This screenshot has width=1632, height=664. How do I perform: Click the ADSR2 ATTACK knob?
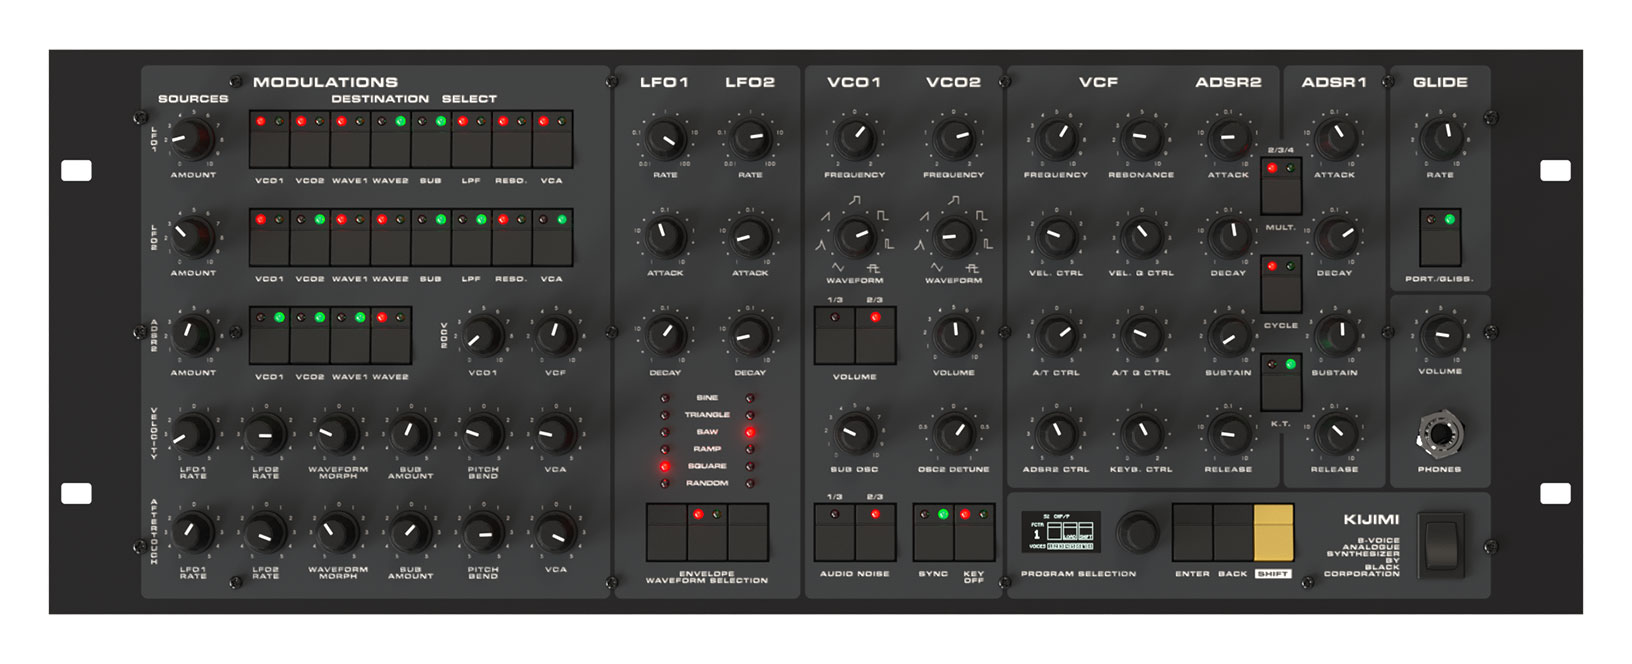(x=1228, y=139)
